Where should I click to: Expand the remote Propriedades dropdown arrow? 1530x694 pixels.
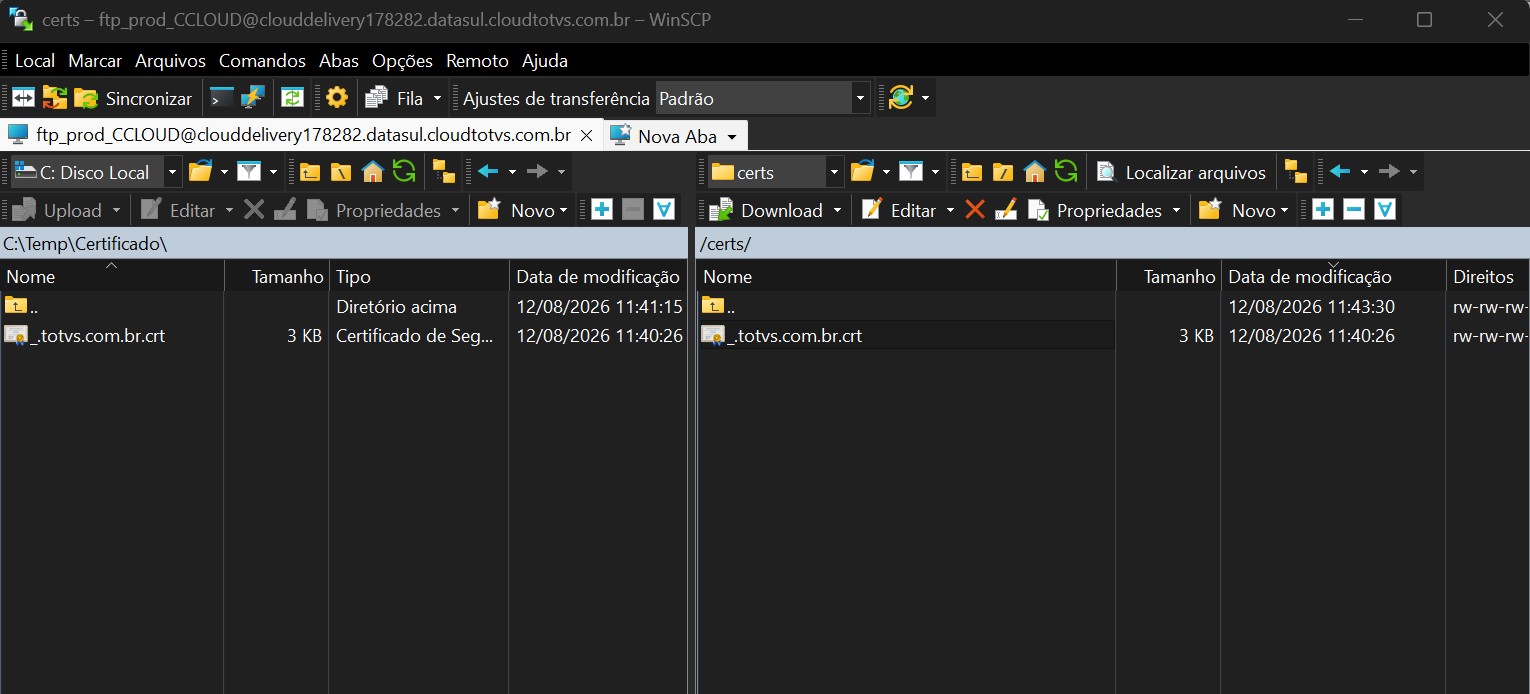point(1176,210)
